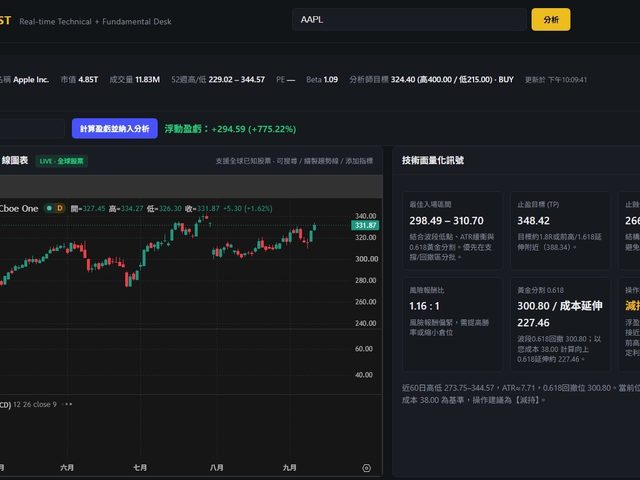Click the 331.87 current price label
The image size is (640, 480).
pos(365,225)
